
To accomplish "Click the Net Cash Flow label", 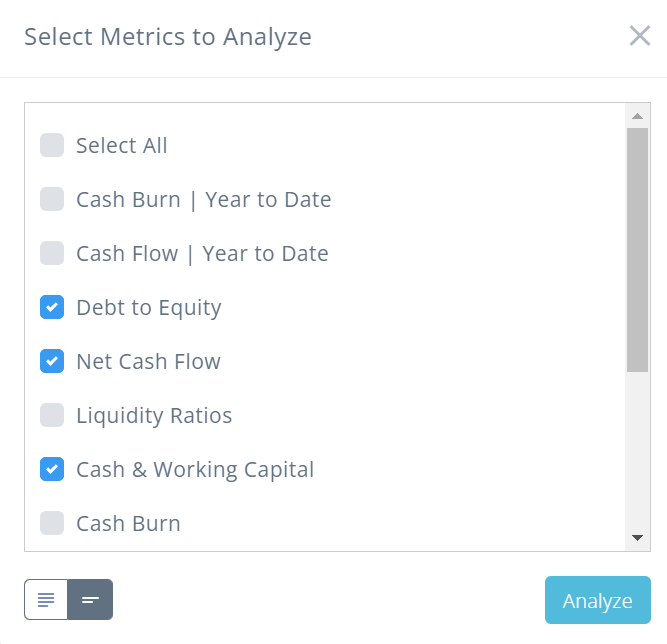I will coord(148,362).
